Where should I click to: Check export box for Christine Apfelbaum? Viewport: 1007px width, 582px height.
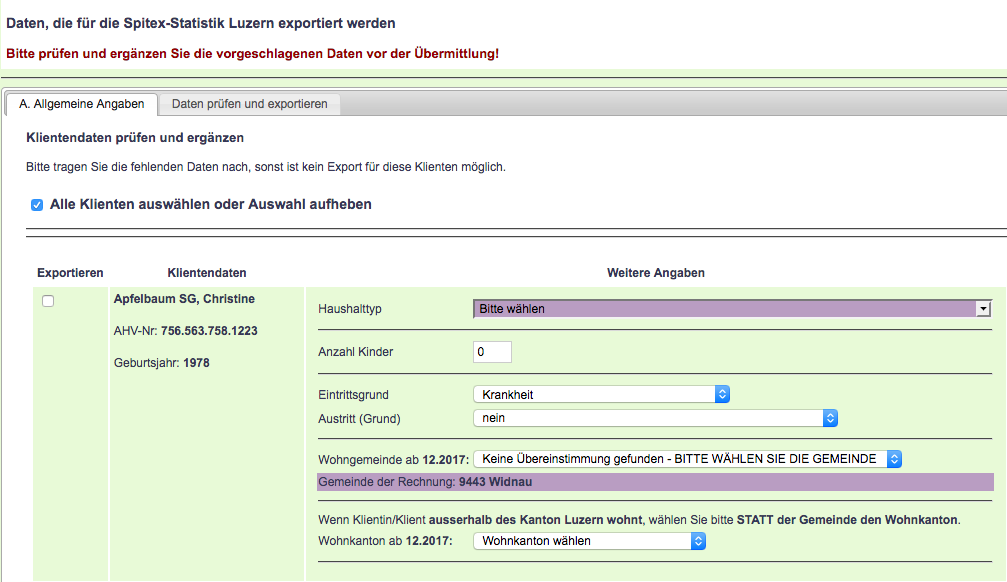[x=48, y=301]
